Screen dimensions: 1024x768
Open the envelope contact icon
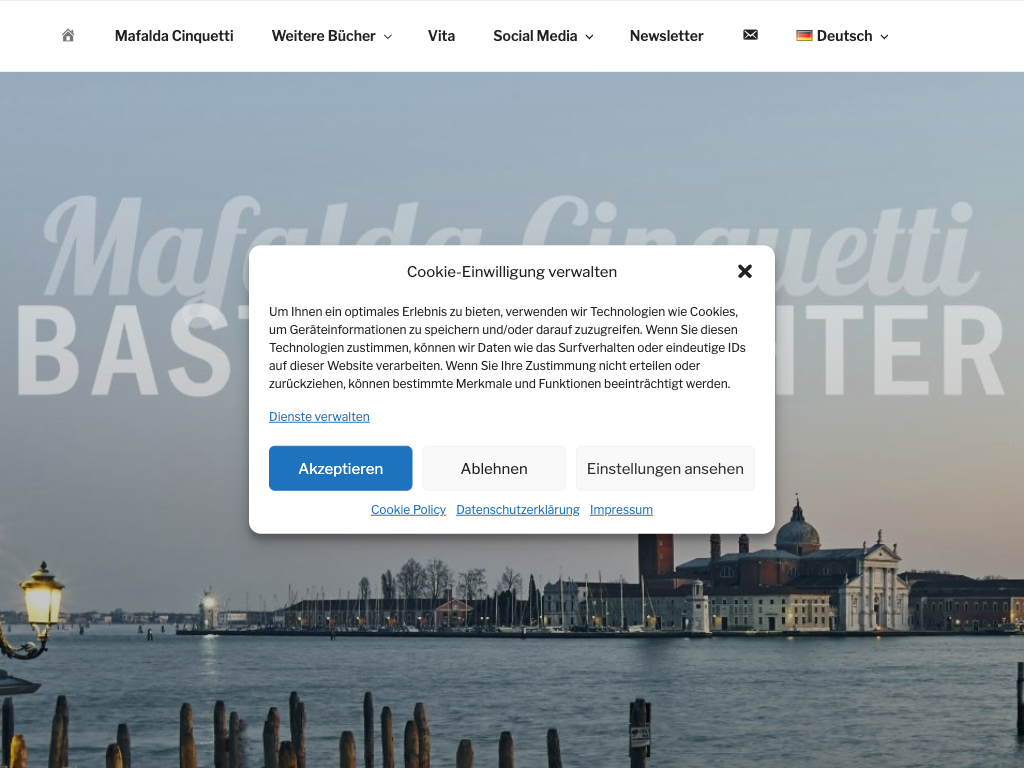pyautogui.click(x=750, y=35)
